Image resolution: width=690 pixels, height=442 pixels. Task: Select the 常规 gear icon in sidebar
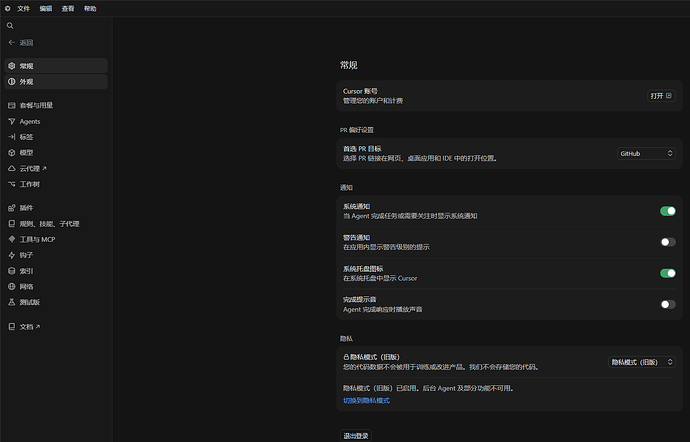point(12,66)
